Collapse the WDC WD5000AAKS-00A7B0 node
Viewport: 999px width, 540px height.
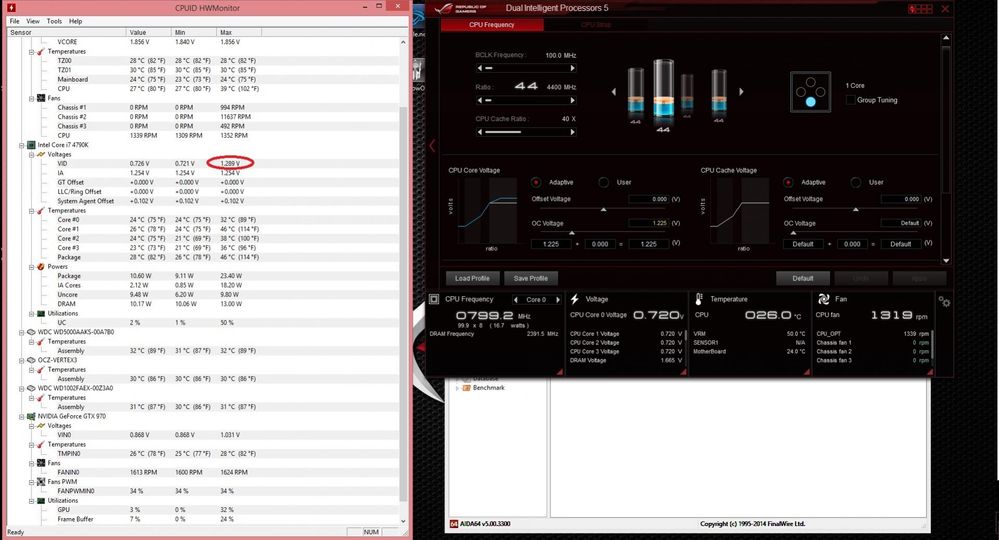click(22, 332)
